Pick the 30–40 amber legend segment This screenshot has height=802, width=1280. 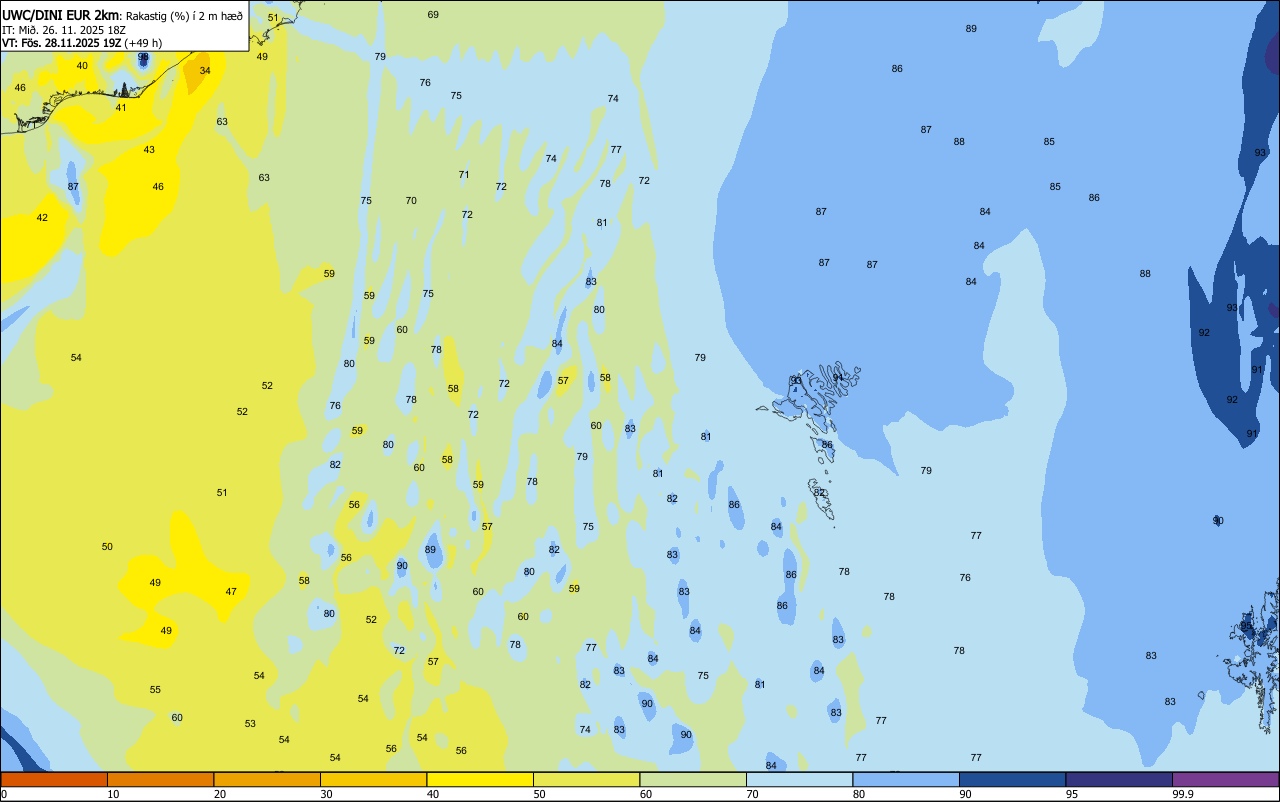click(x=373, y=779)
